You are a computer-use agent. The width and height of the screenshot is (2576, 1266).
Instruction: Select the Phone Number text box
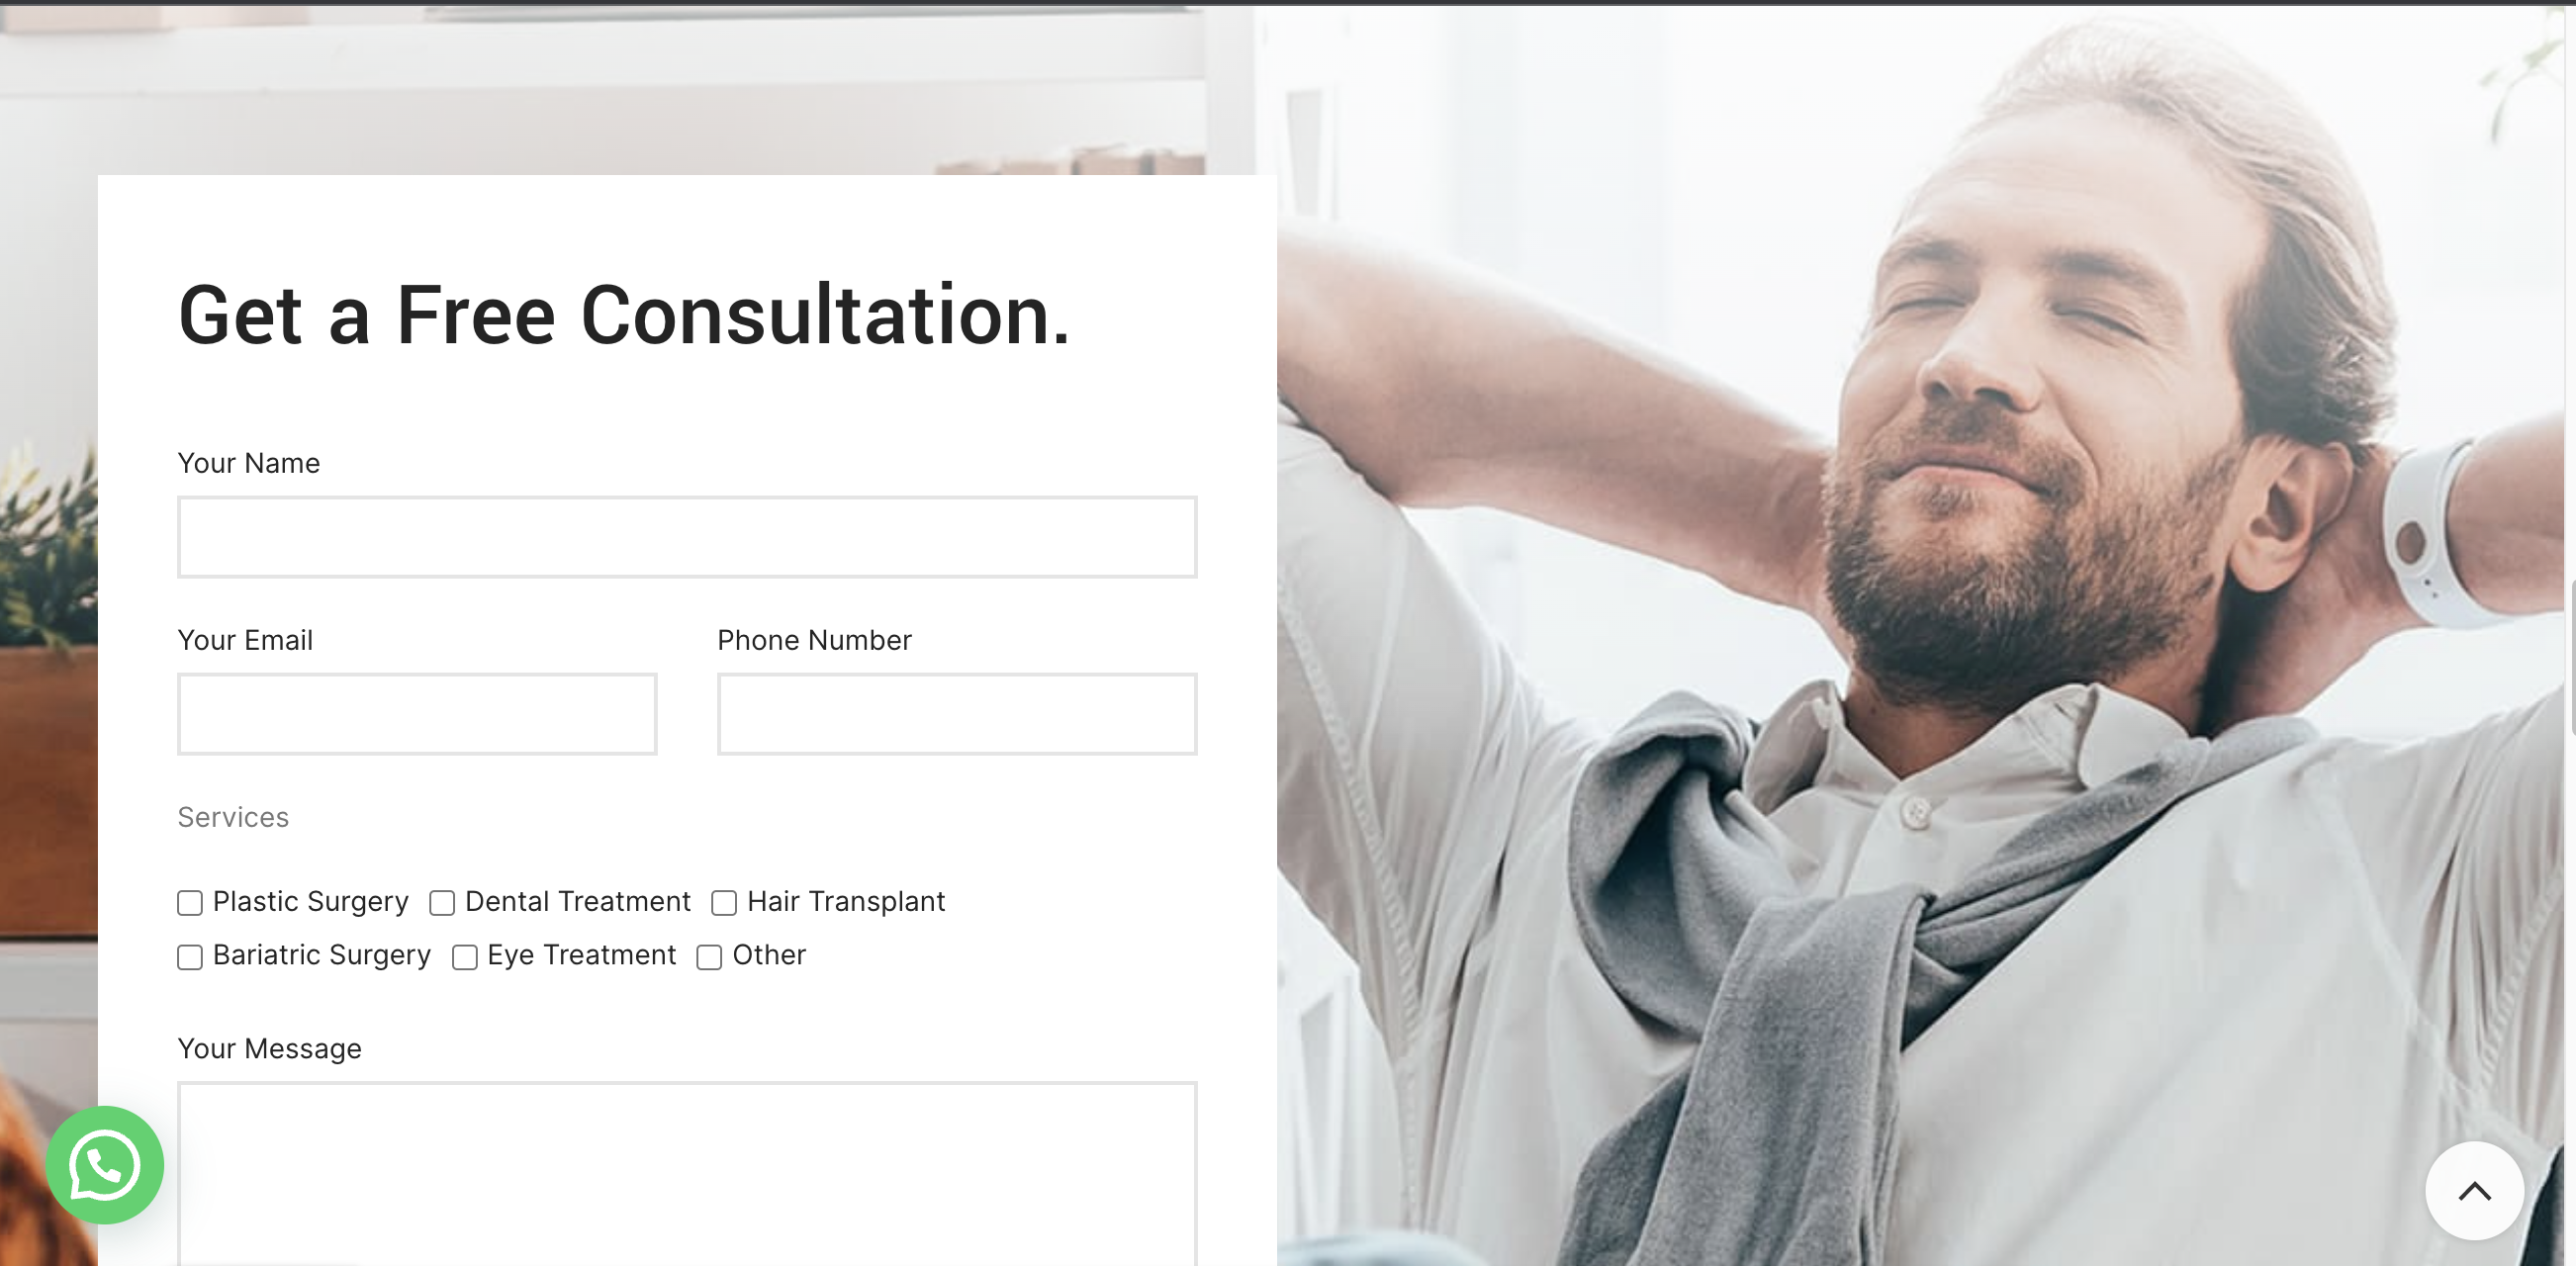pos(957,714)
